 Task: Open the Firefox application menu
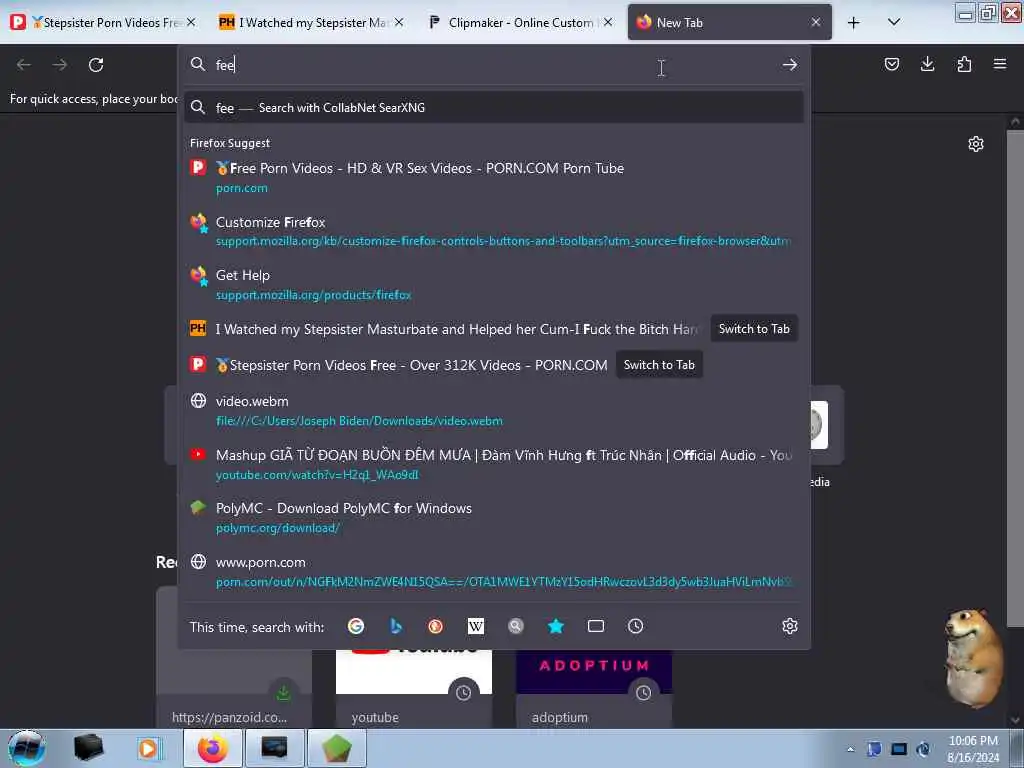coord(1000,64)
